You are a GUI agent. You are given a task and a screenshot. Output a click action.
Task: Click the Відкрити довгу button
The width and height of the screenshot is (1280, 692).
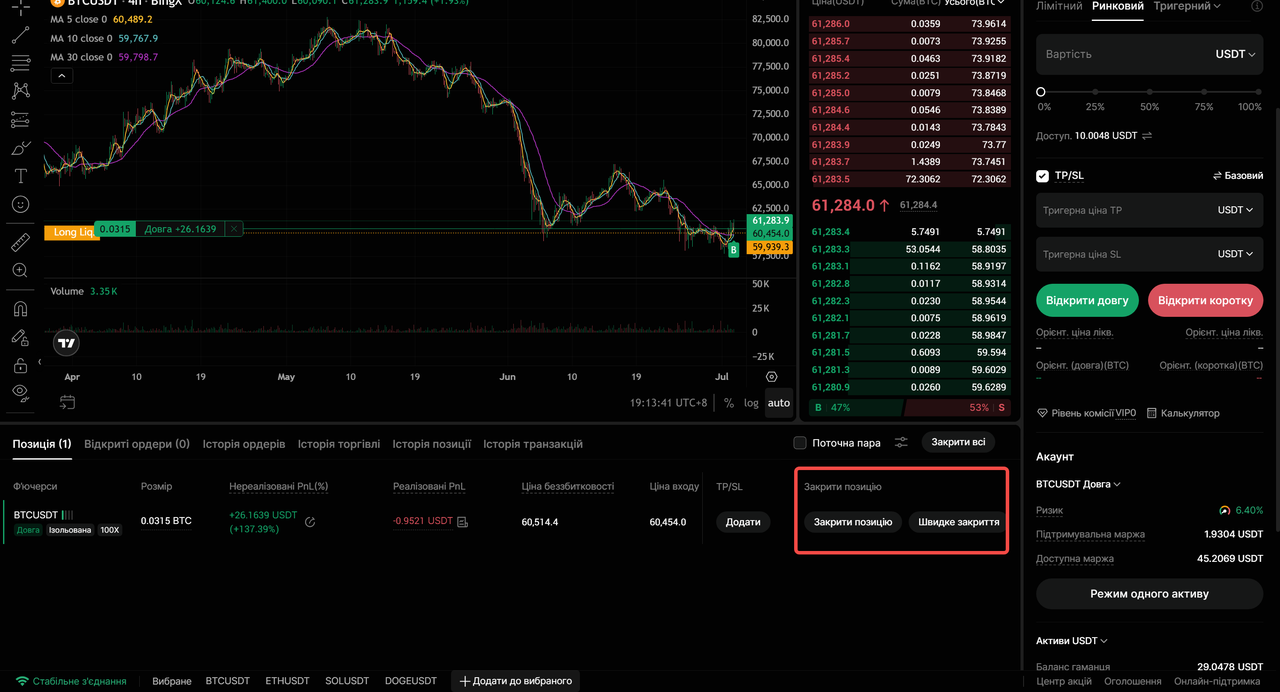[1088, 300]
